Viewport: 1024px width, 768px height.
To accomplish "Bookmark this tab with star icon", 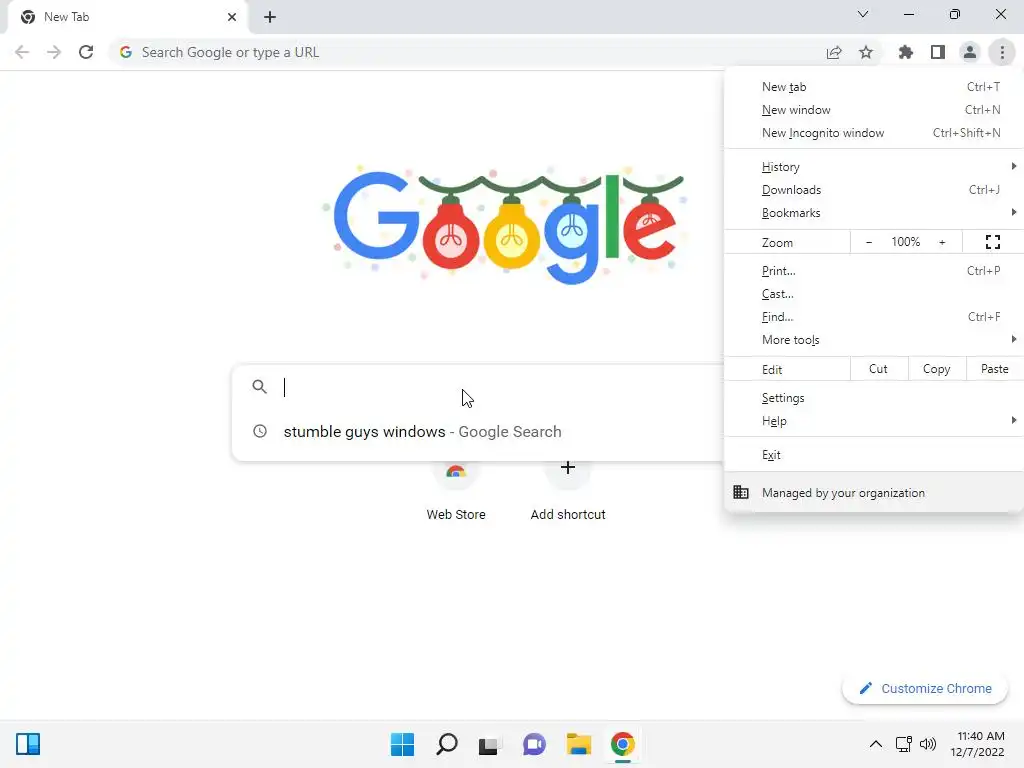I will coord(866,52).
